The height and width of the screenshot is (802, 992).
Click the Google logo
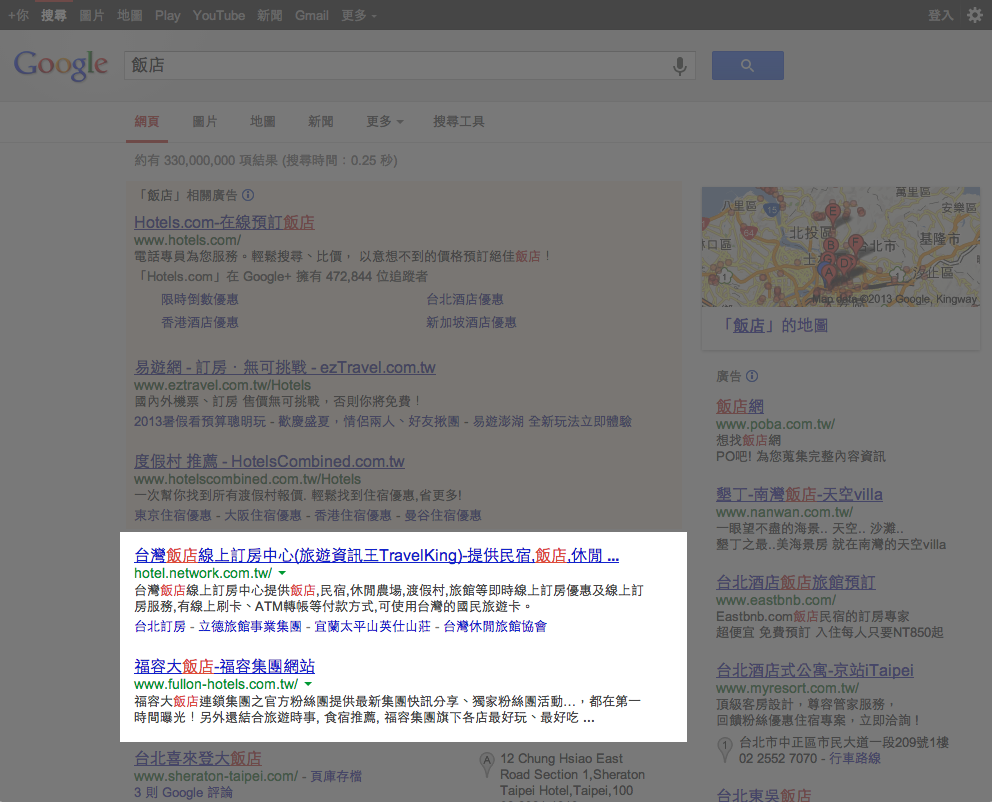(x=61, y=65)
